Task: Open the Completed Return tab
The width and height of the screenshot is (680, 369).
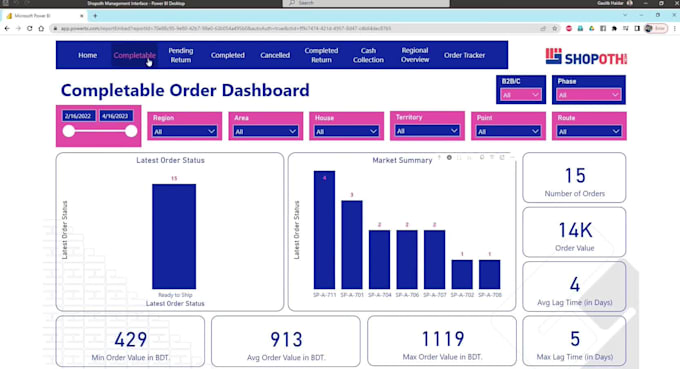Action: coord(321,55)
